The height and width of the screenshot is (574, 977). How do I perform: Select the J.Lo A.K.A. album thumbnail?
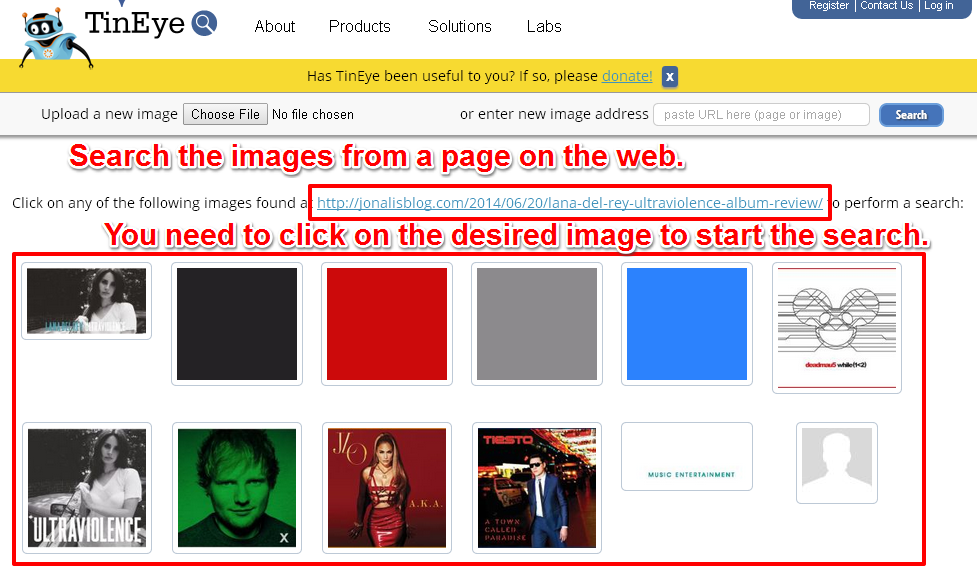click(x=387, y=488)
